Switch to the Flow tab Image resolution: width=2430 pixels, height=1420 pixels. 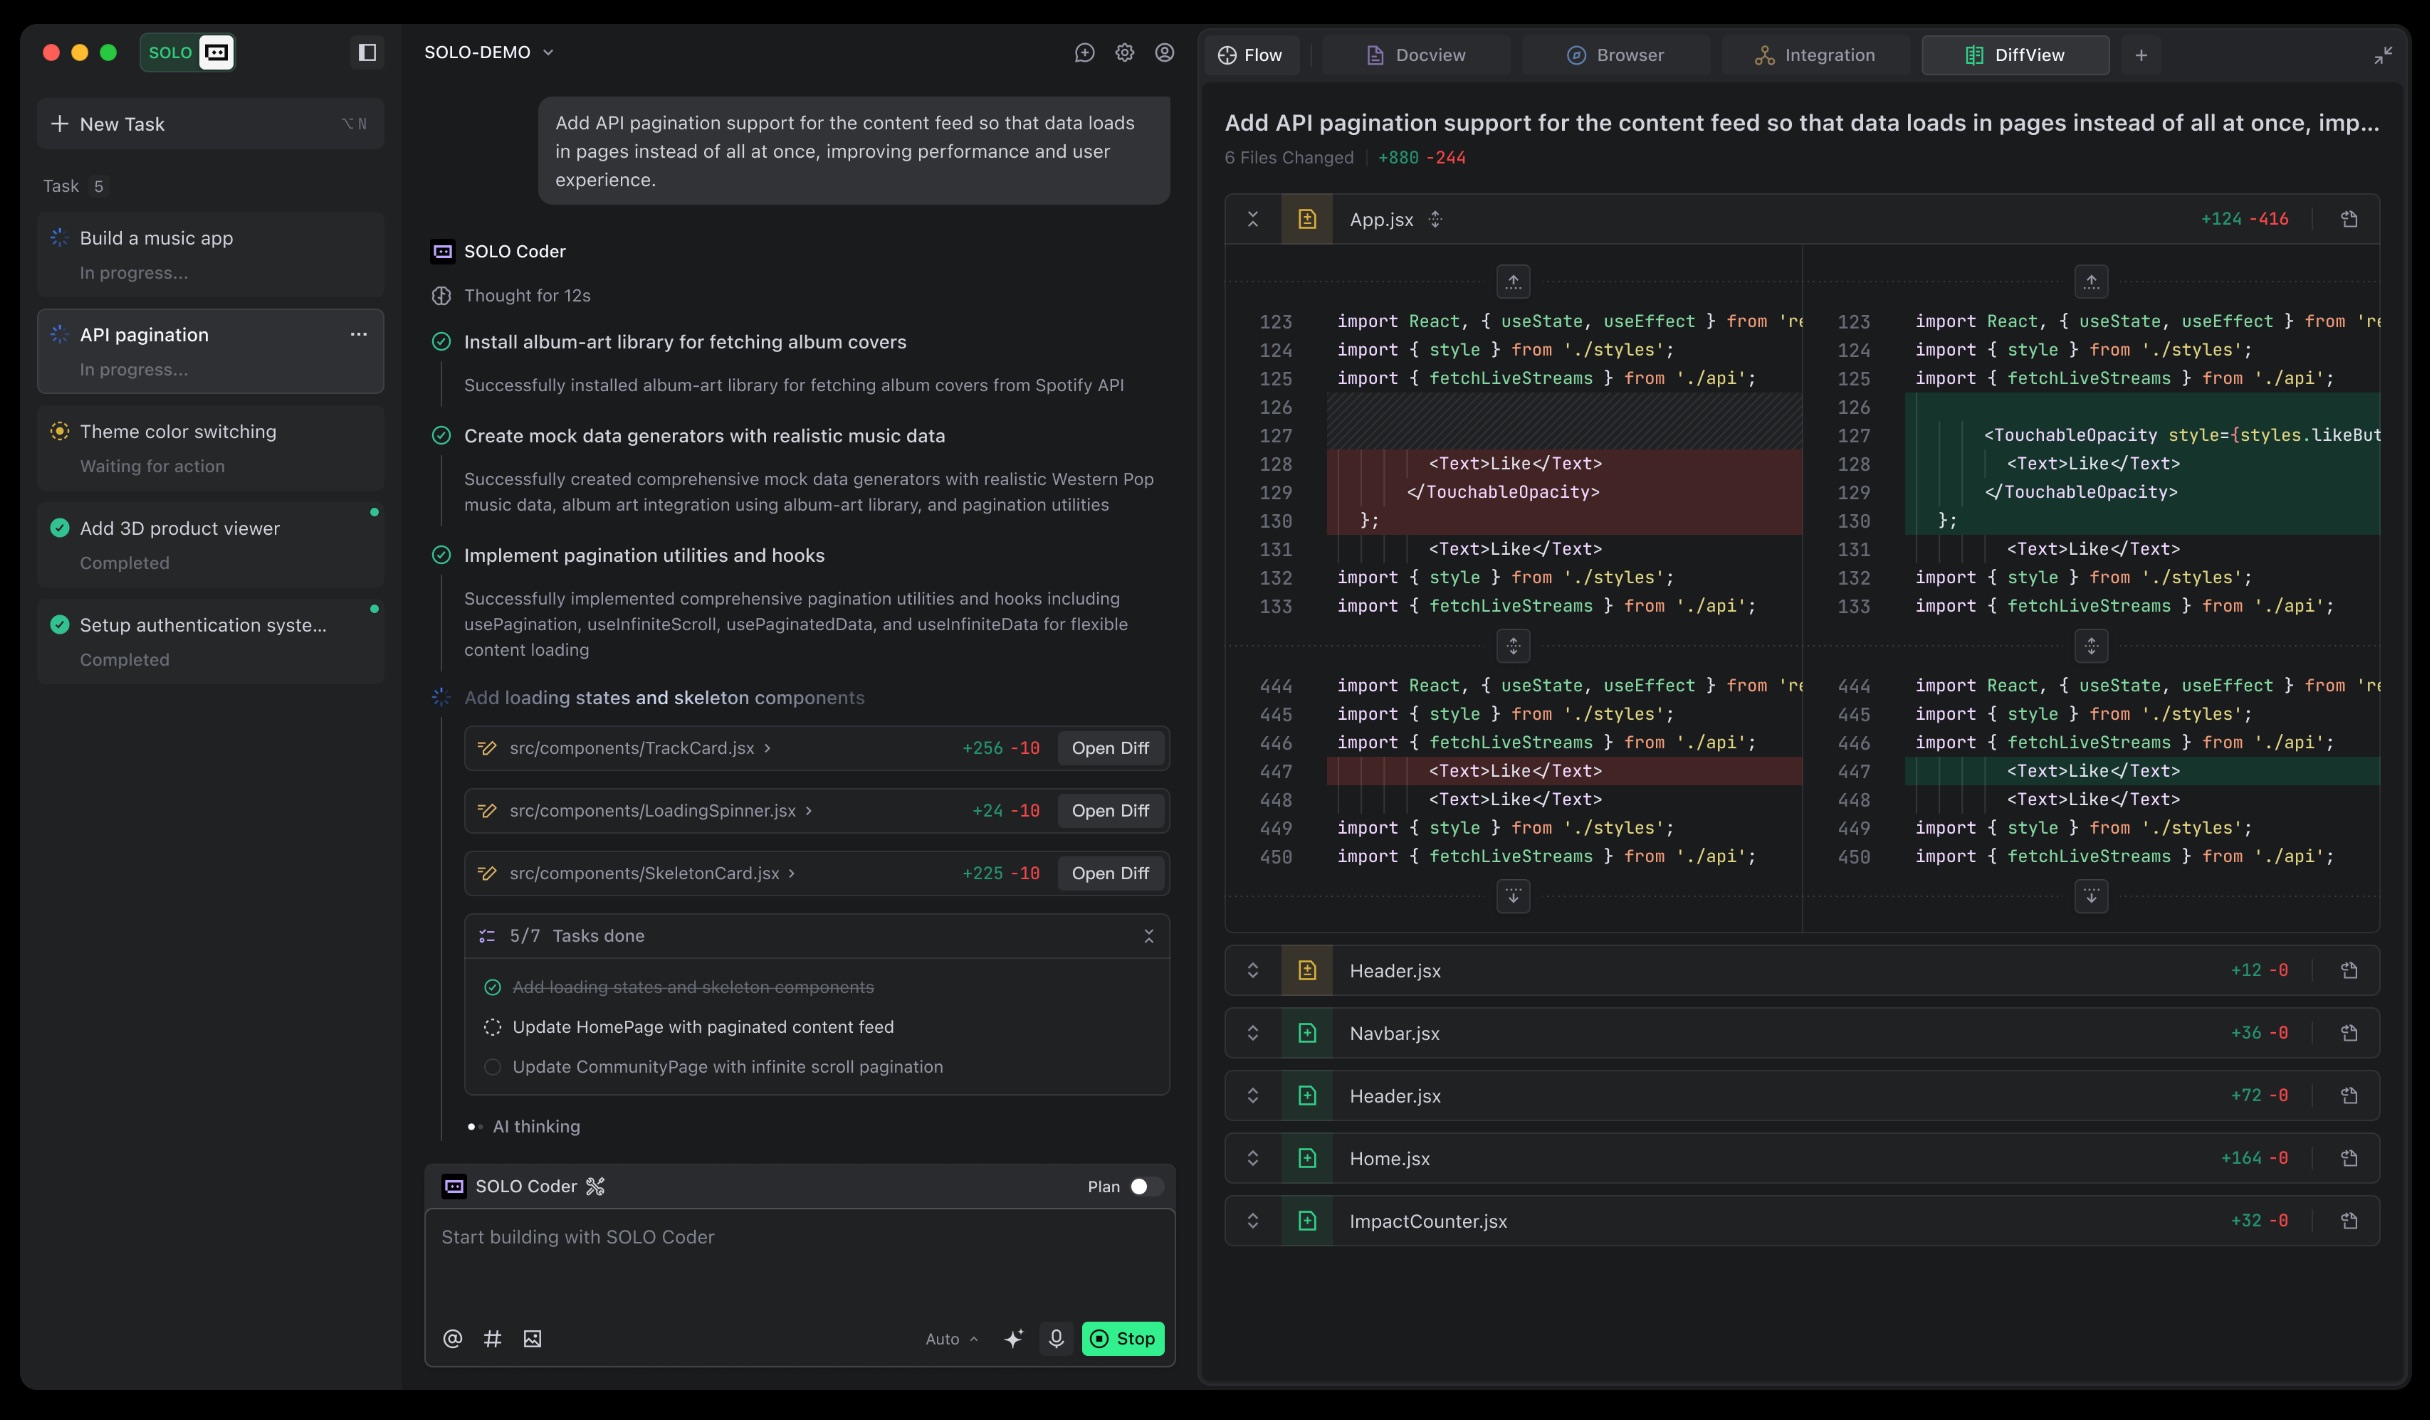coord(1251,55)
